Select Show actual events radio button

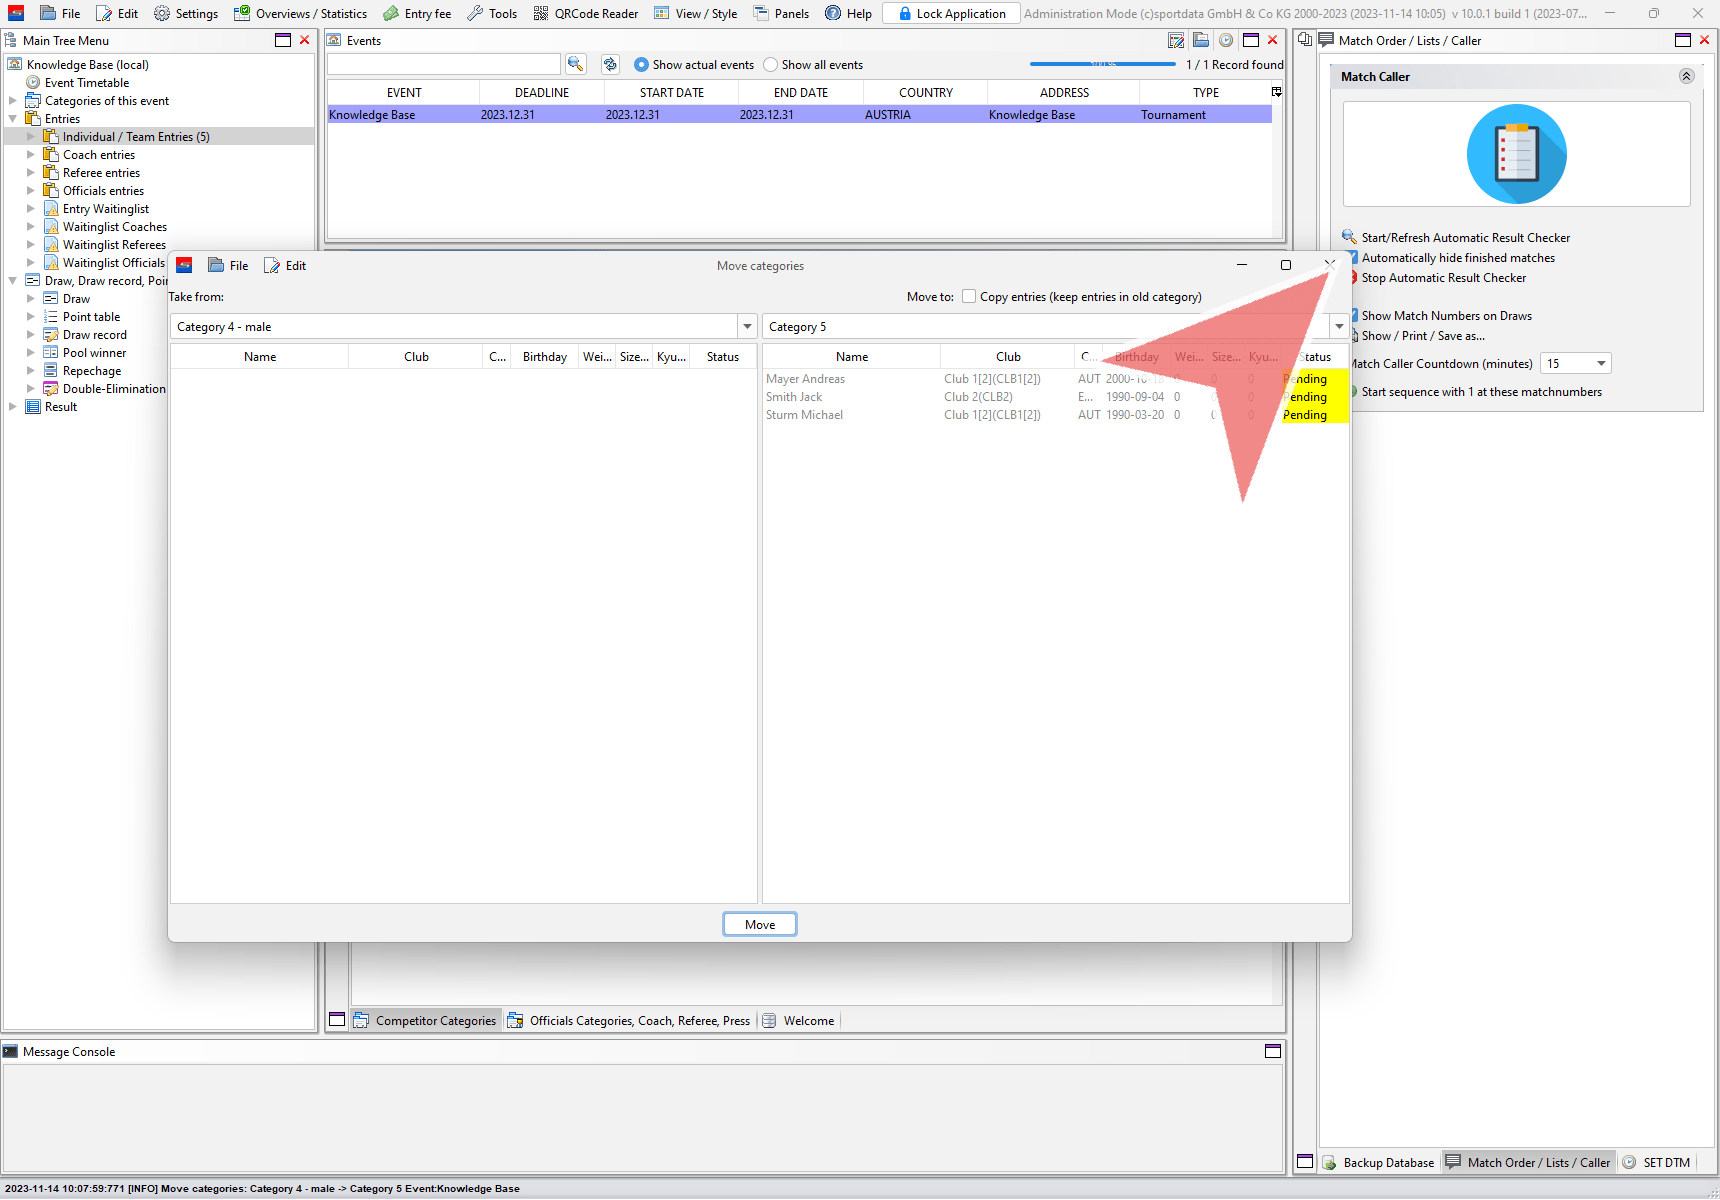[x=641, y=65]
